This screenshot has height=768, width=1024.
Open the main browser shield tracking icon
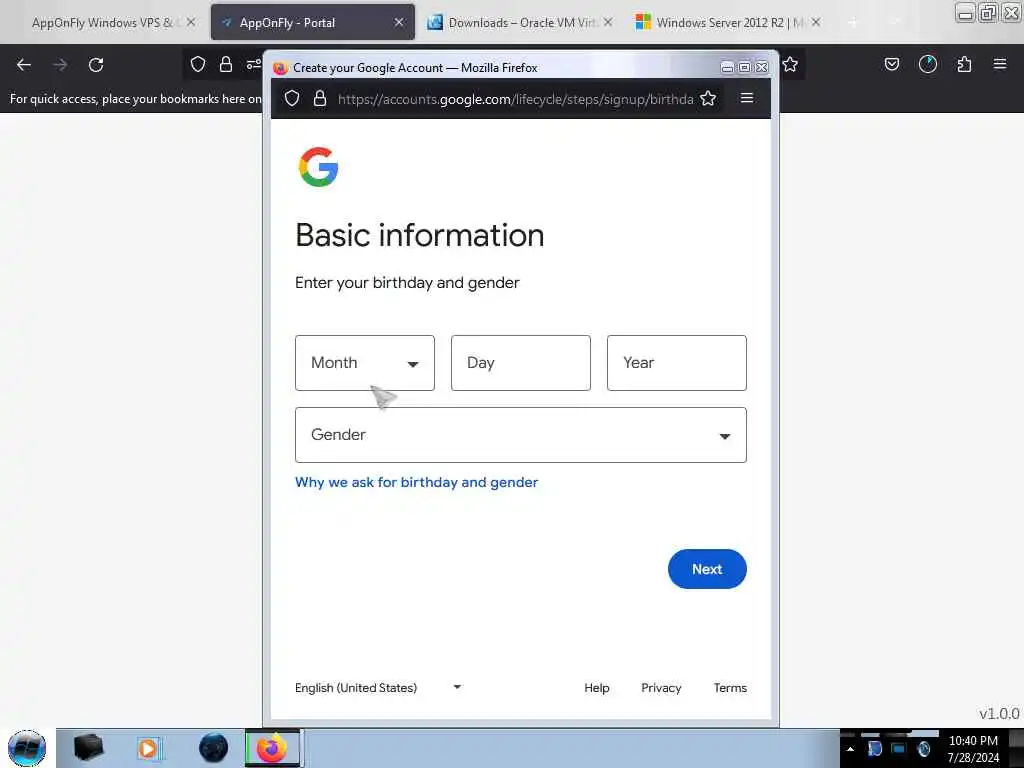pyautogui.click(x=198, y=64)
